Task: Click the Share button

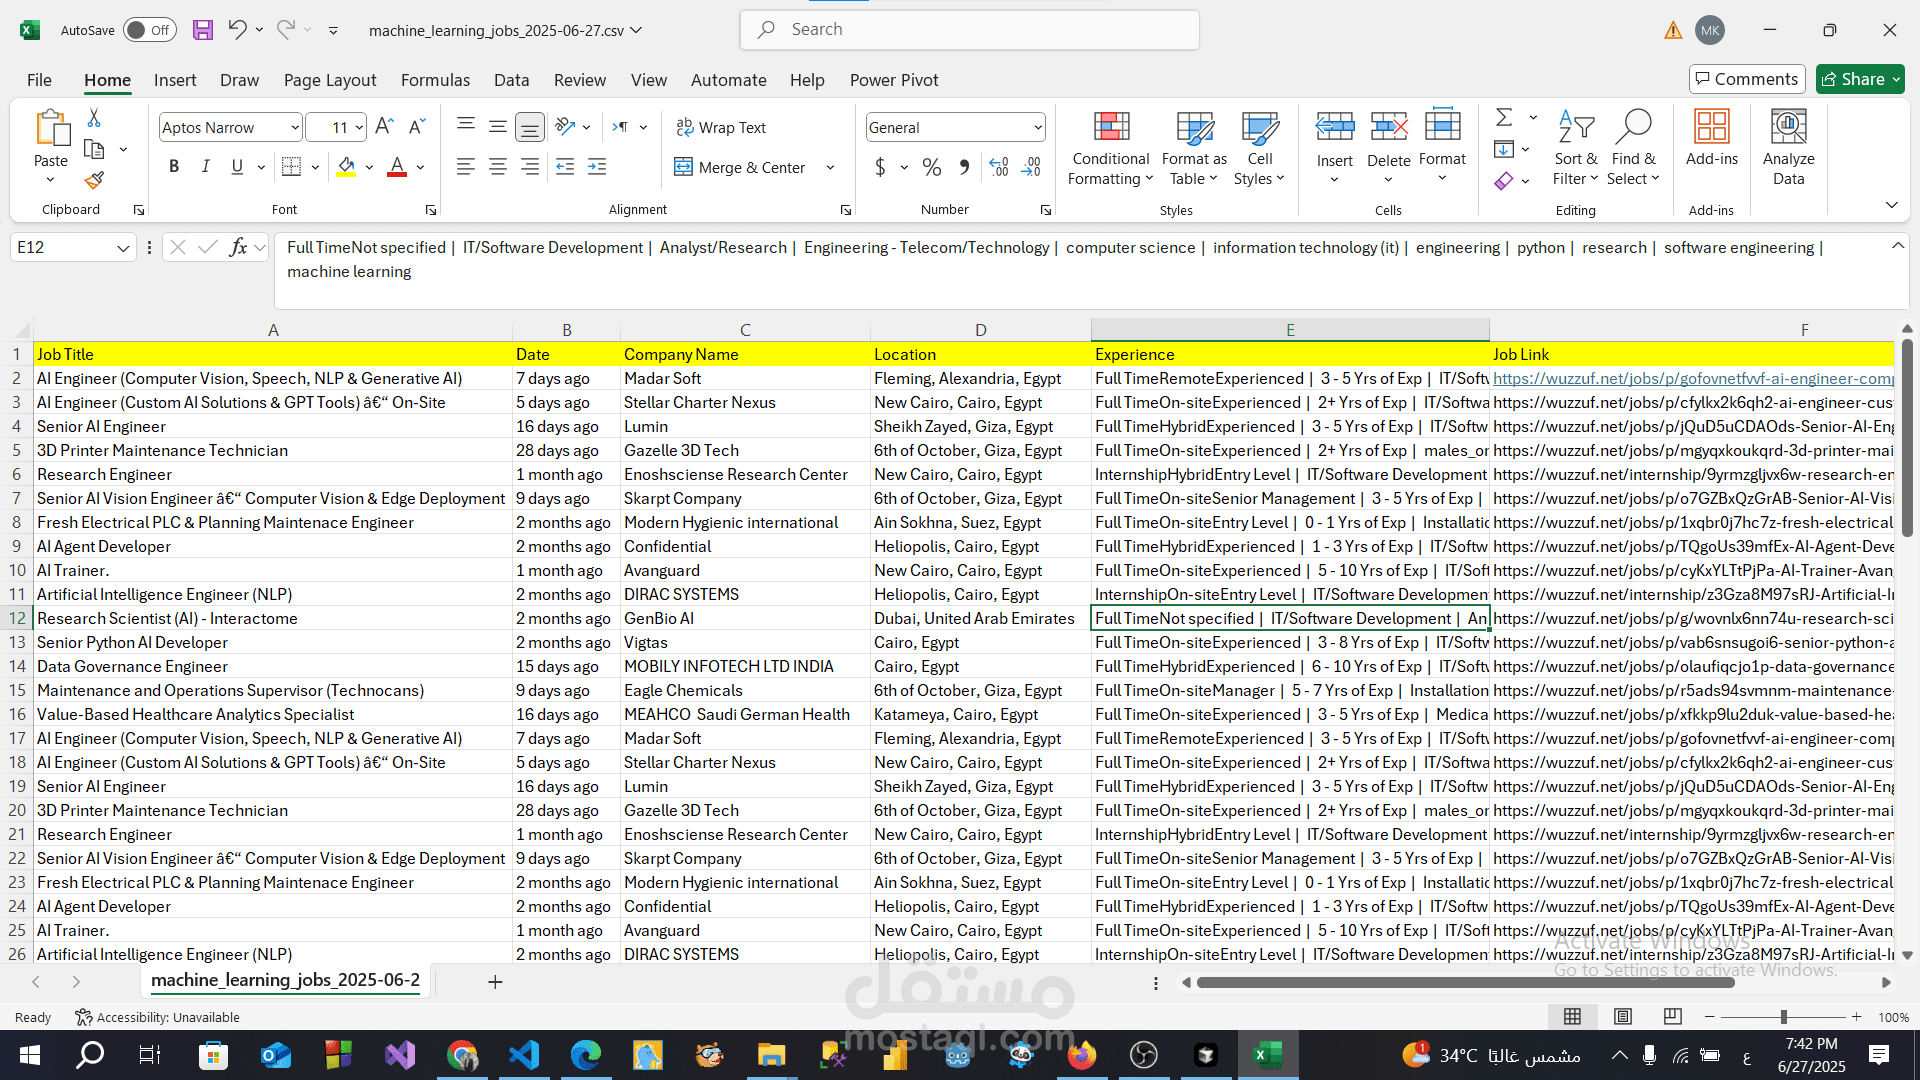Action: [x=1859, y=79]
